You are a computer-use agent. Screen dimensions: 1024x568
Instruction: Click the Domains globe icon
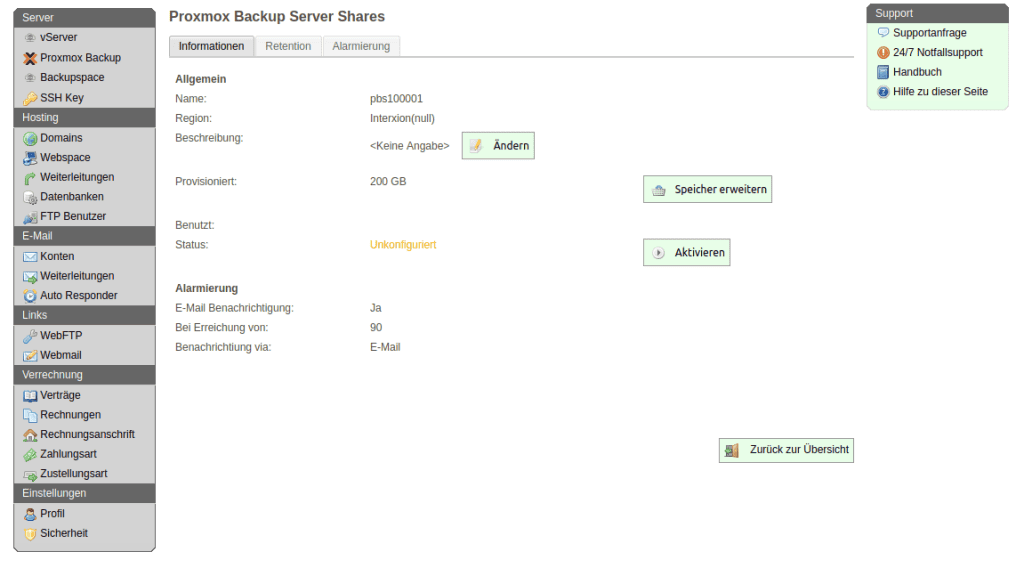tap(30, 138)
